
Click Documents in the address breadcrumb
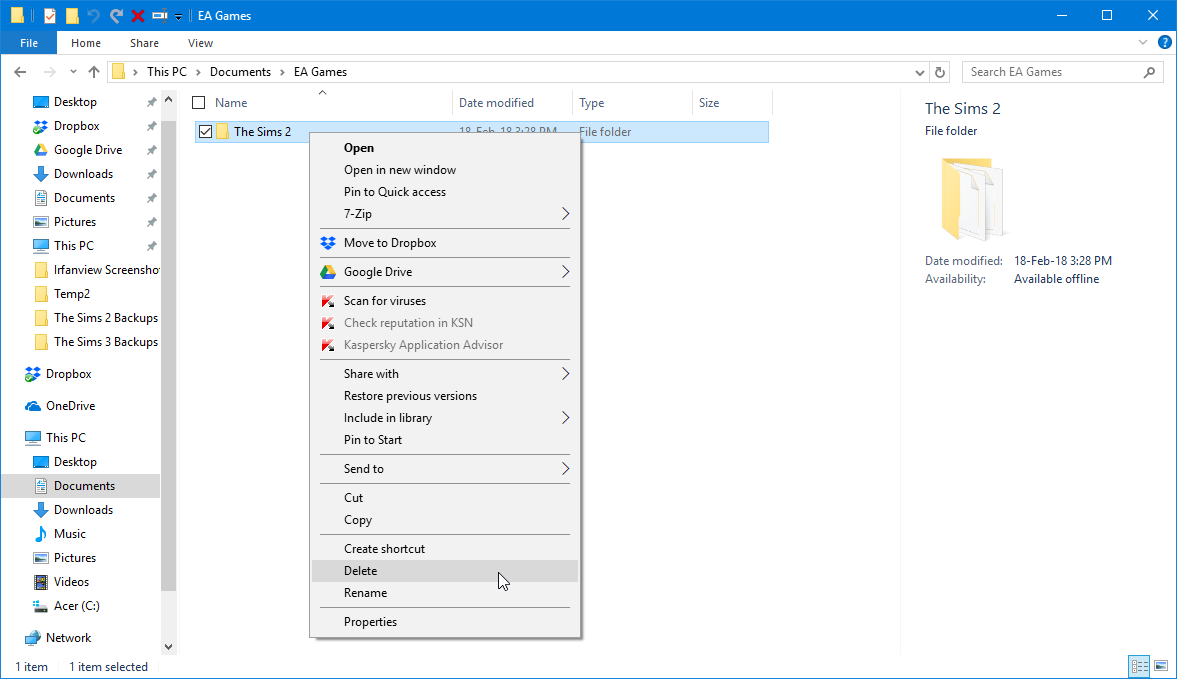(x=240, y=72)
